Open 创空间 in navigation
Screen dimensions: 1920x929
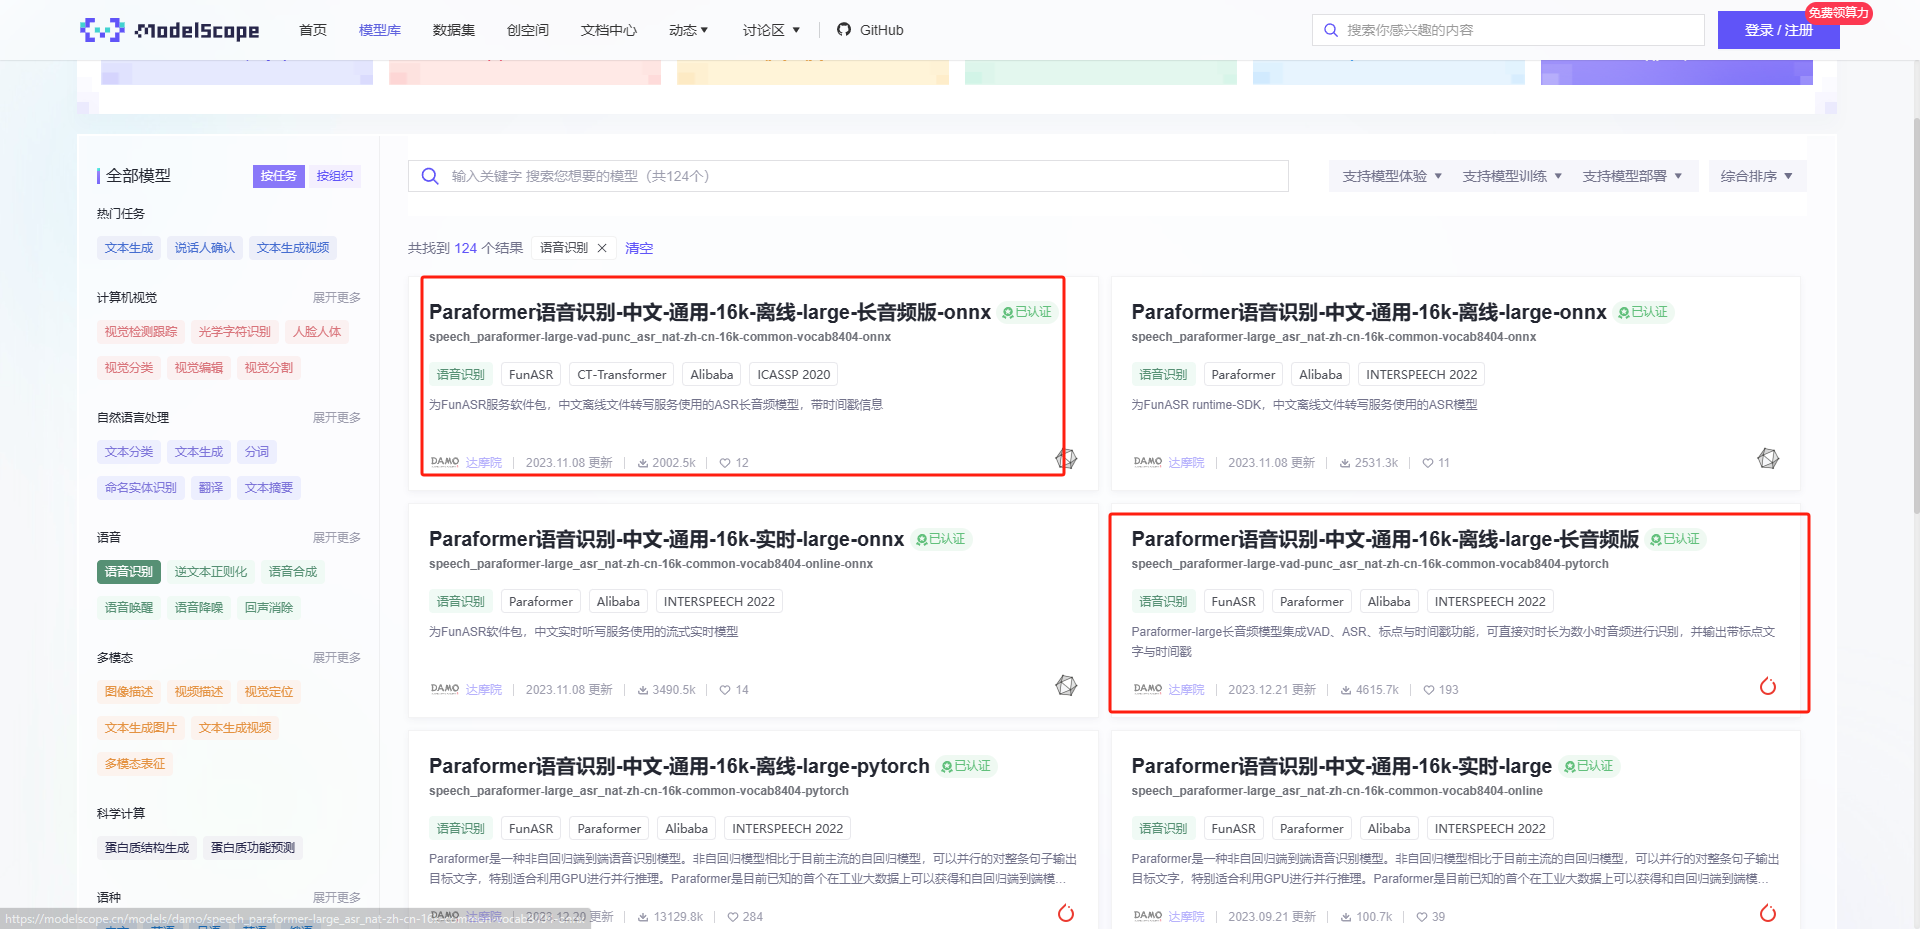point(528,30)
